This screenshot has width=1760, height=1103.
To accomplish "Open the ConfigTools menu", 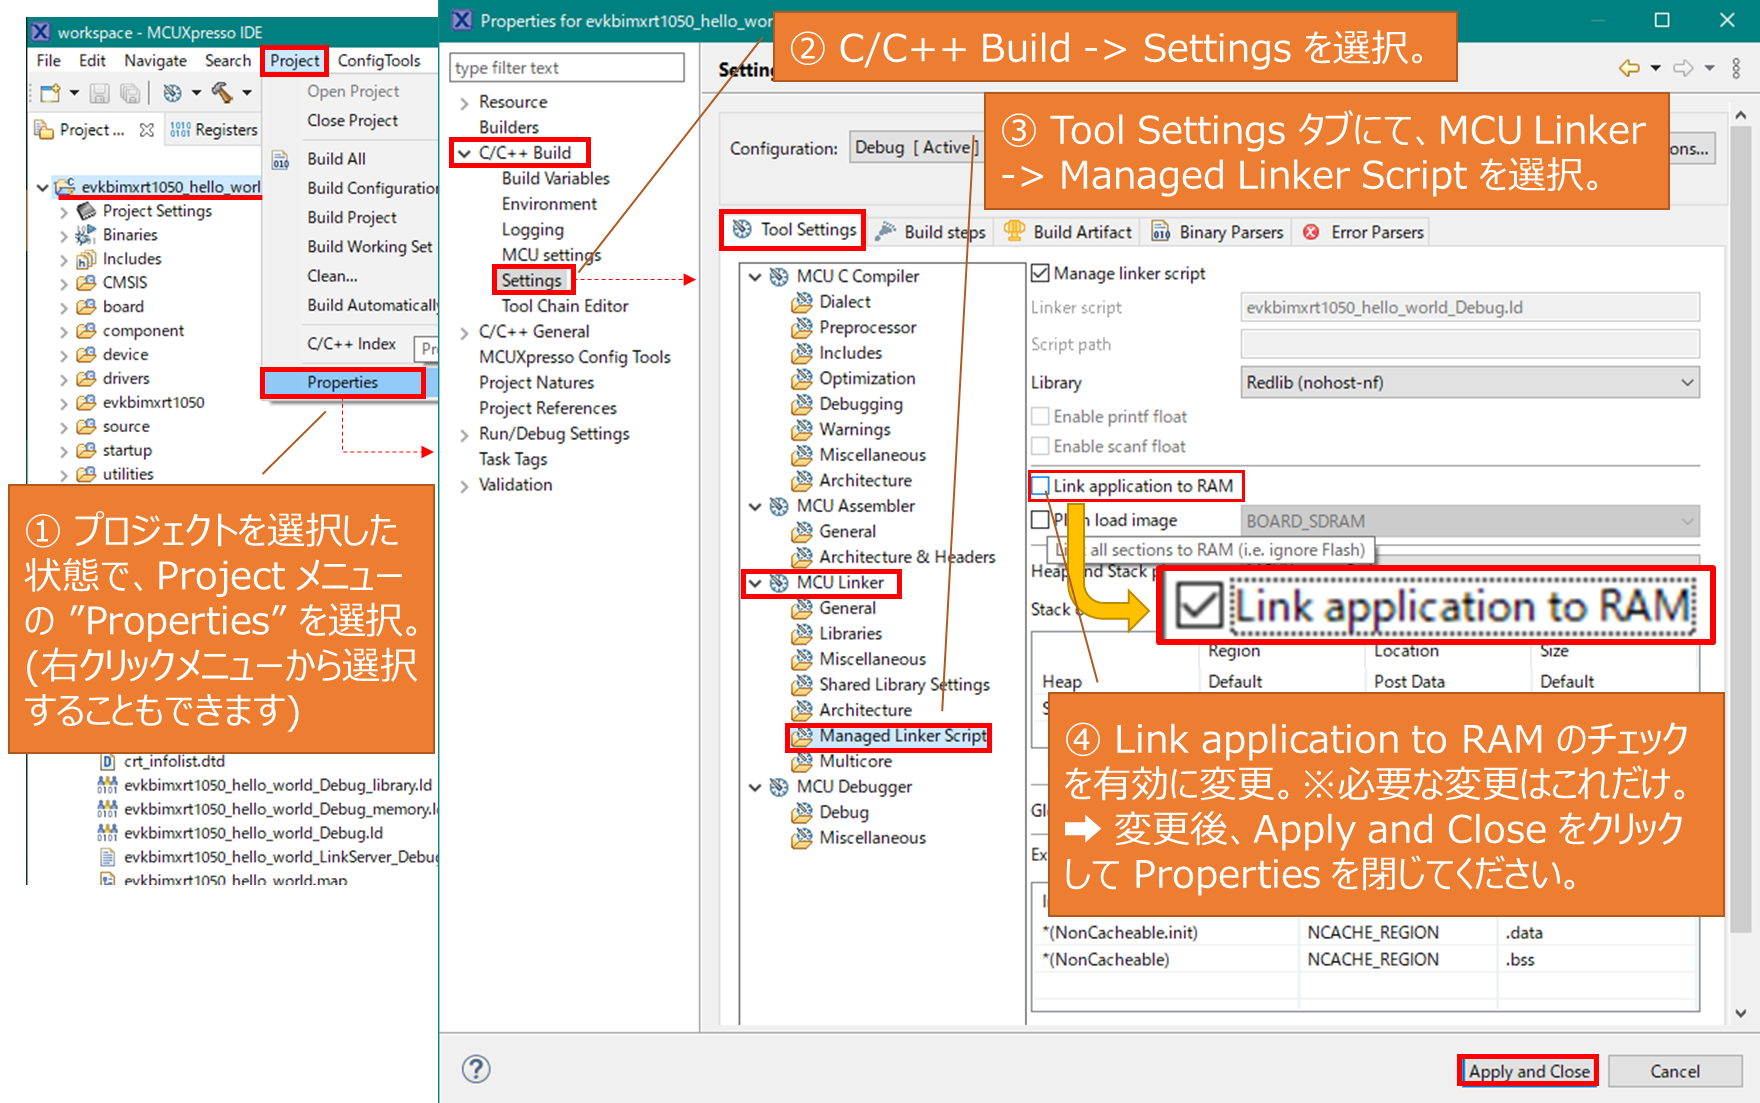I will 378,61.
